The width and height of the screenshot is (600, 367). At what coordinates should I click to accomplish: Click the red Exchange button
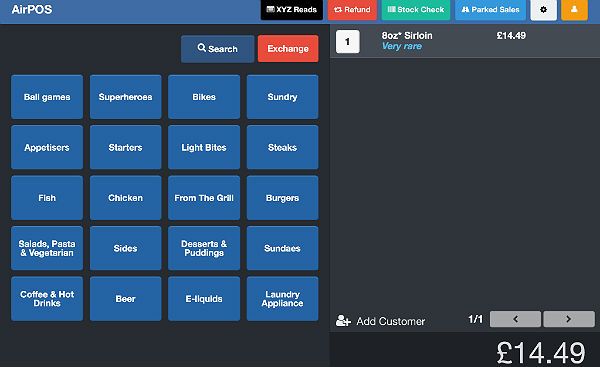288,49
